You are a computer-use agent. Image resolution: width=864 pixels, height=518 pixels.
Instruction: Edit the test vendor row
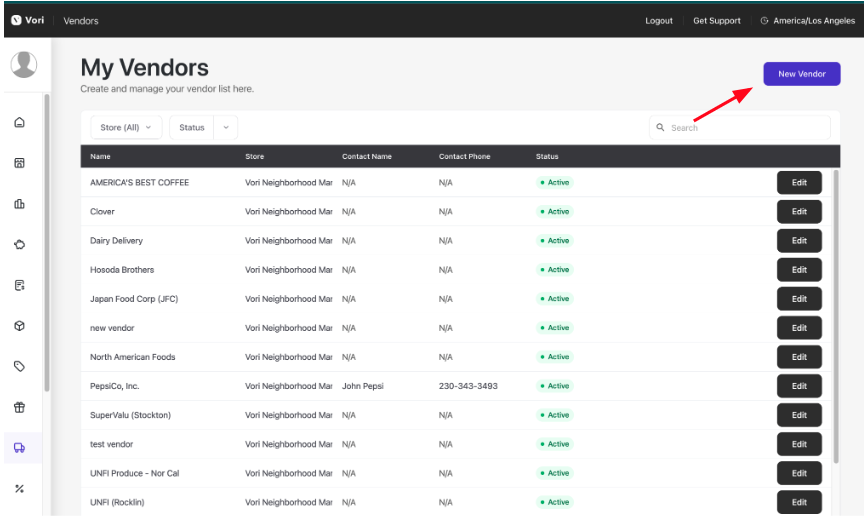coord(799,444)
